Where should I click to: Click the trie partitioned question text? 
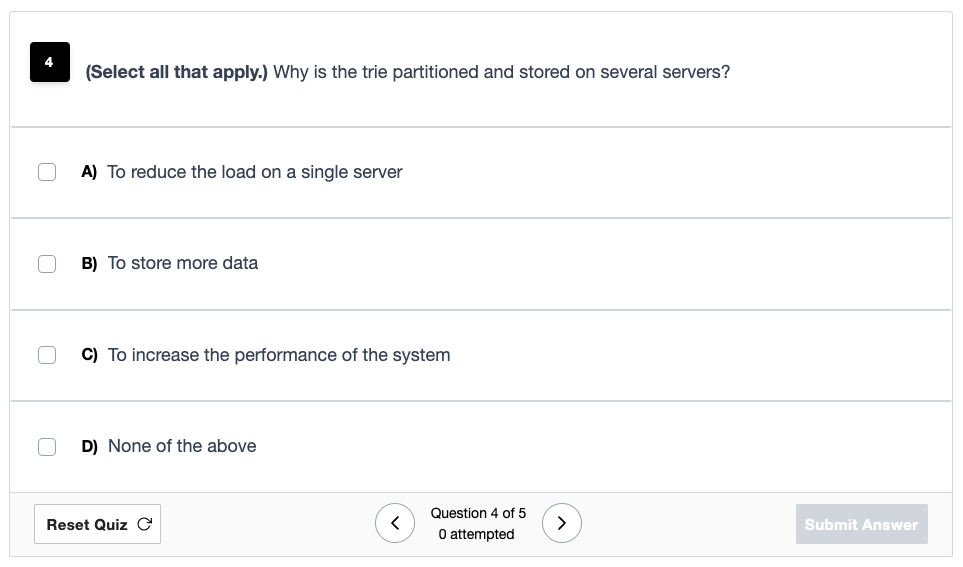pyautogui.click(x=408, y=72)
